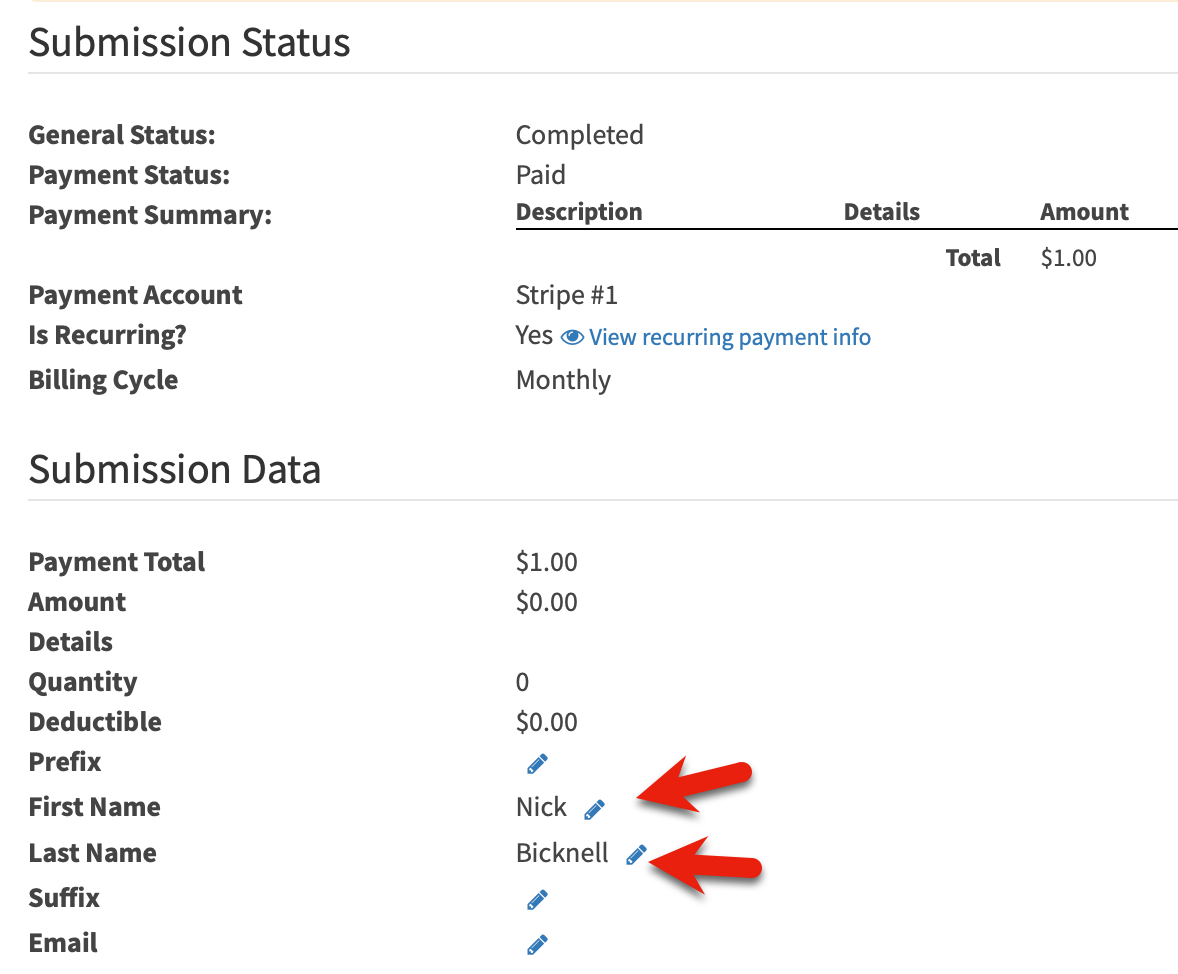Edit the Prefix field with pencil icon
This screenshot has height=974, width=1178.
(x=537, y=765)
